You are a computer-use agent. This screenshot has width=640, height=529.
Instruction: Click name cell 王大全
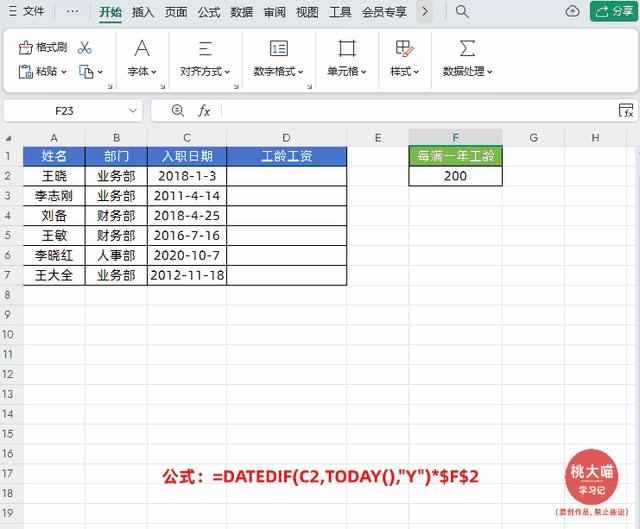tap(54, 275)
